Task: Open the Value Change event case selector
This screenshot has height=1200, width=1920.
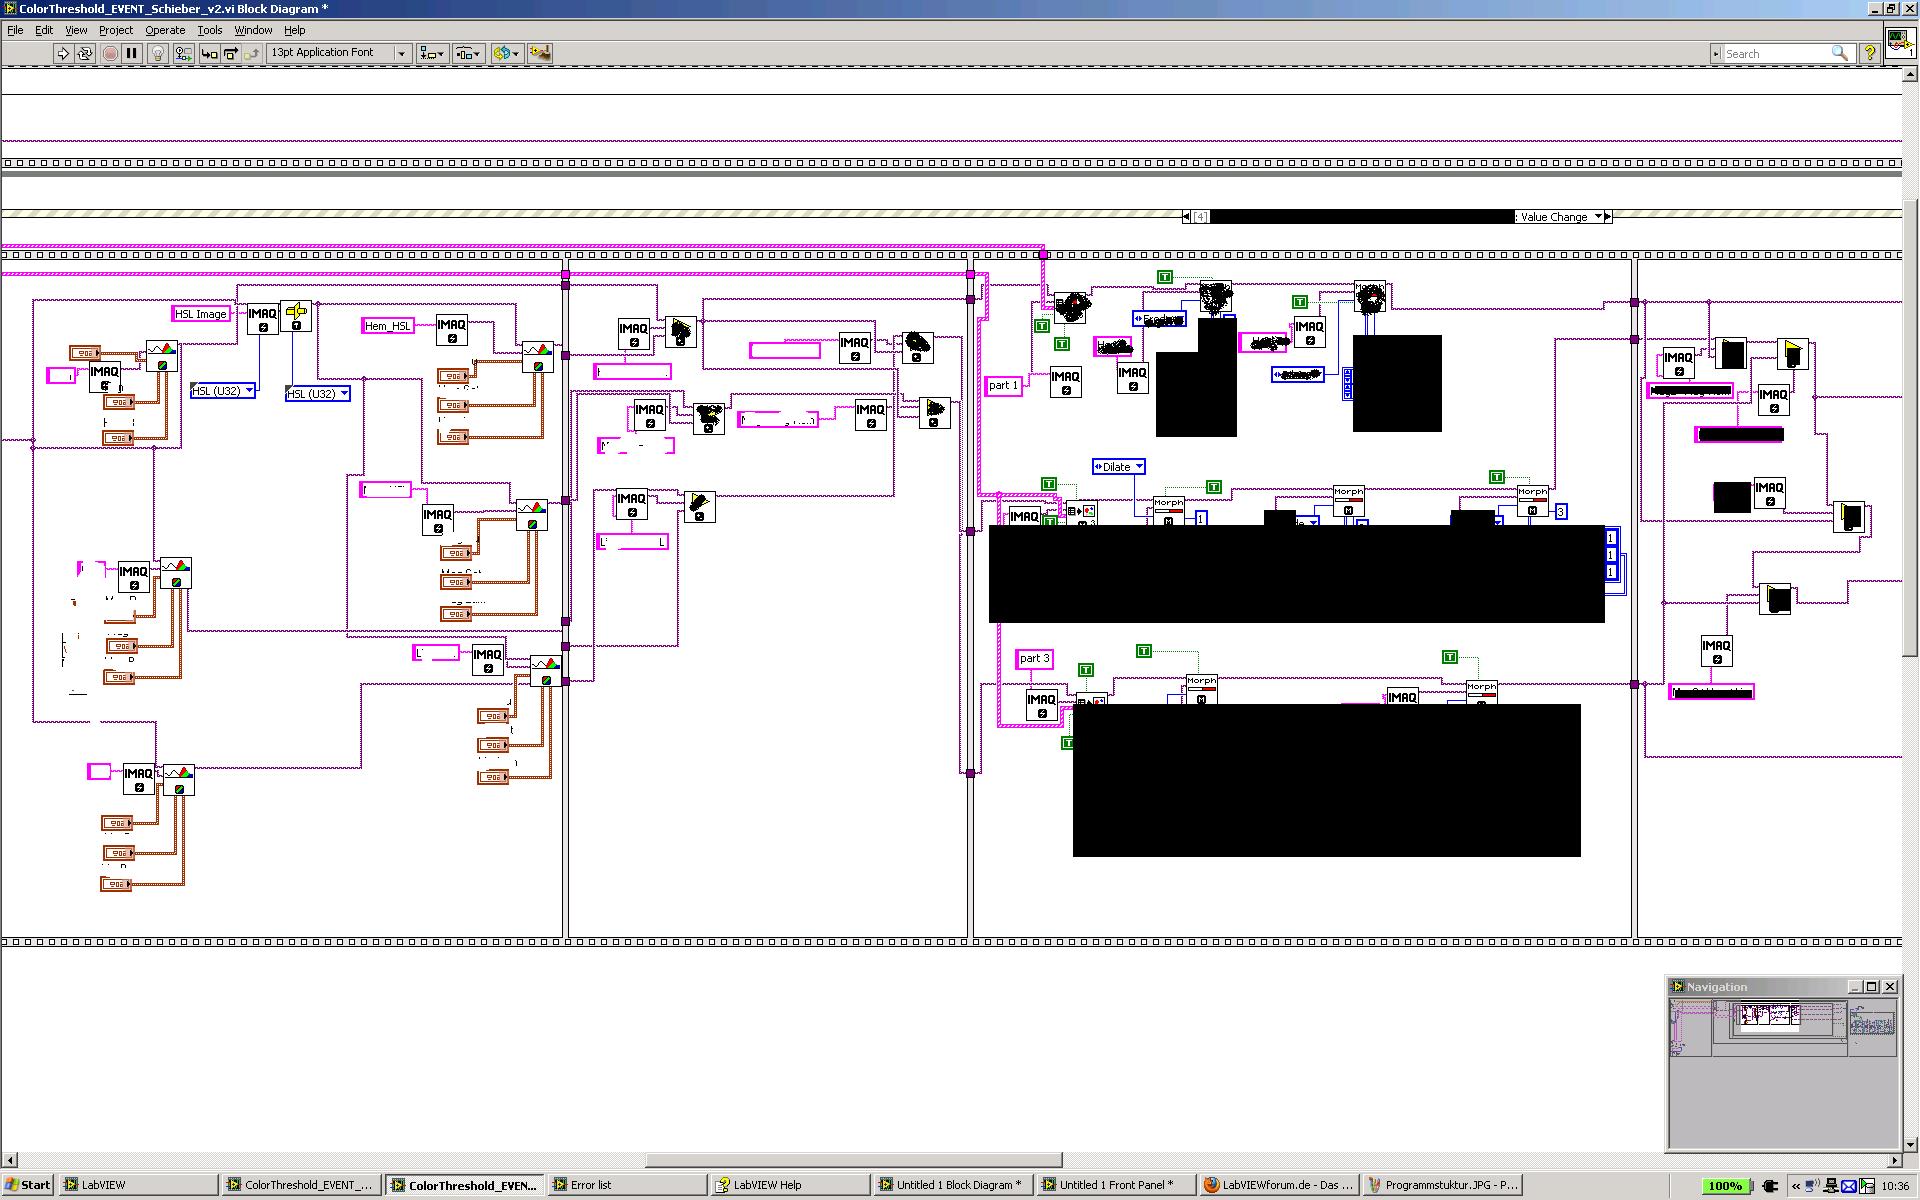Action: (x=1598, y=217)
